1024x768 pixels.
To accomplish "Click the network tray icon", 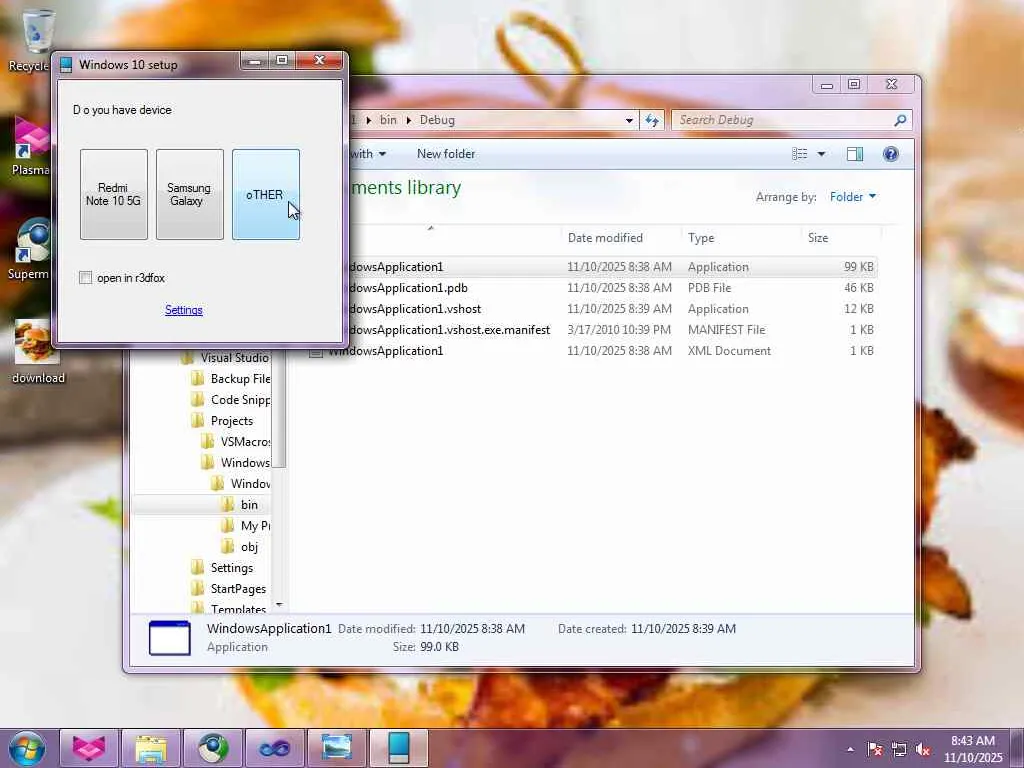I will 899,749.
